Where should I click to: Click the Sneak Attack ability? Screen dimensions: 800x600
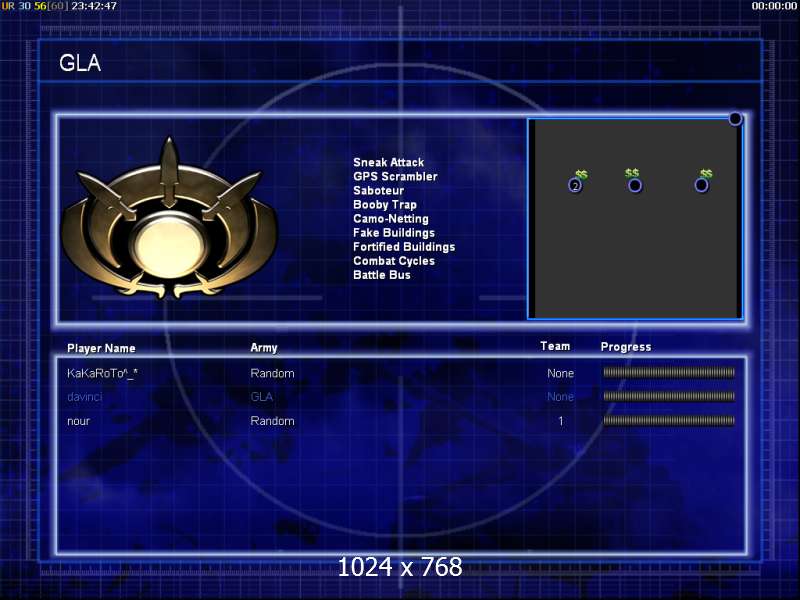tap(388, 162)
